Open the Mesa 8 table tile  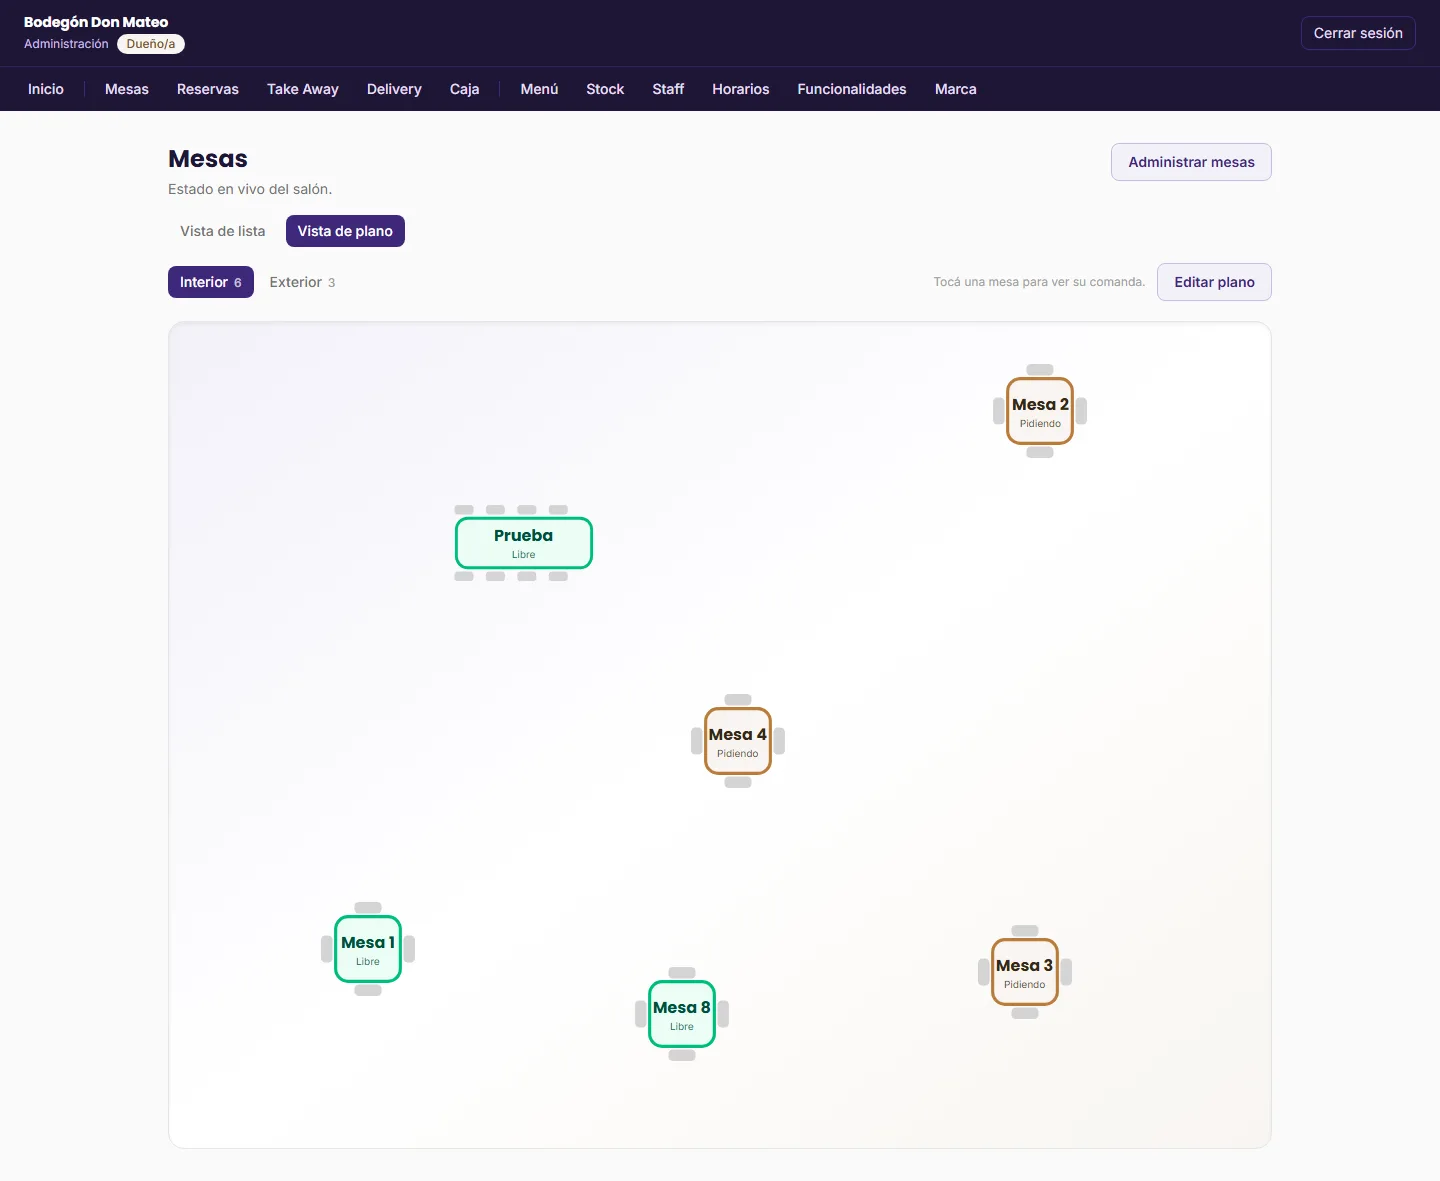pos(682,1014)
